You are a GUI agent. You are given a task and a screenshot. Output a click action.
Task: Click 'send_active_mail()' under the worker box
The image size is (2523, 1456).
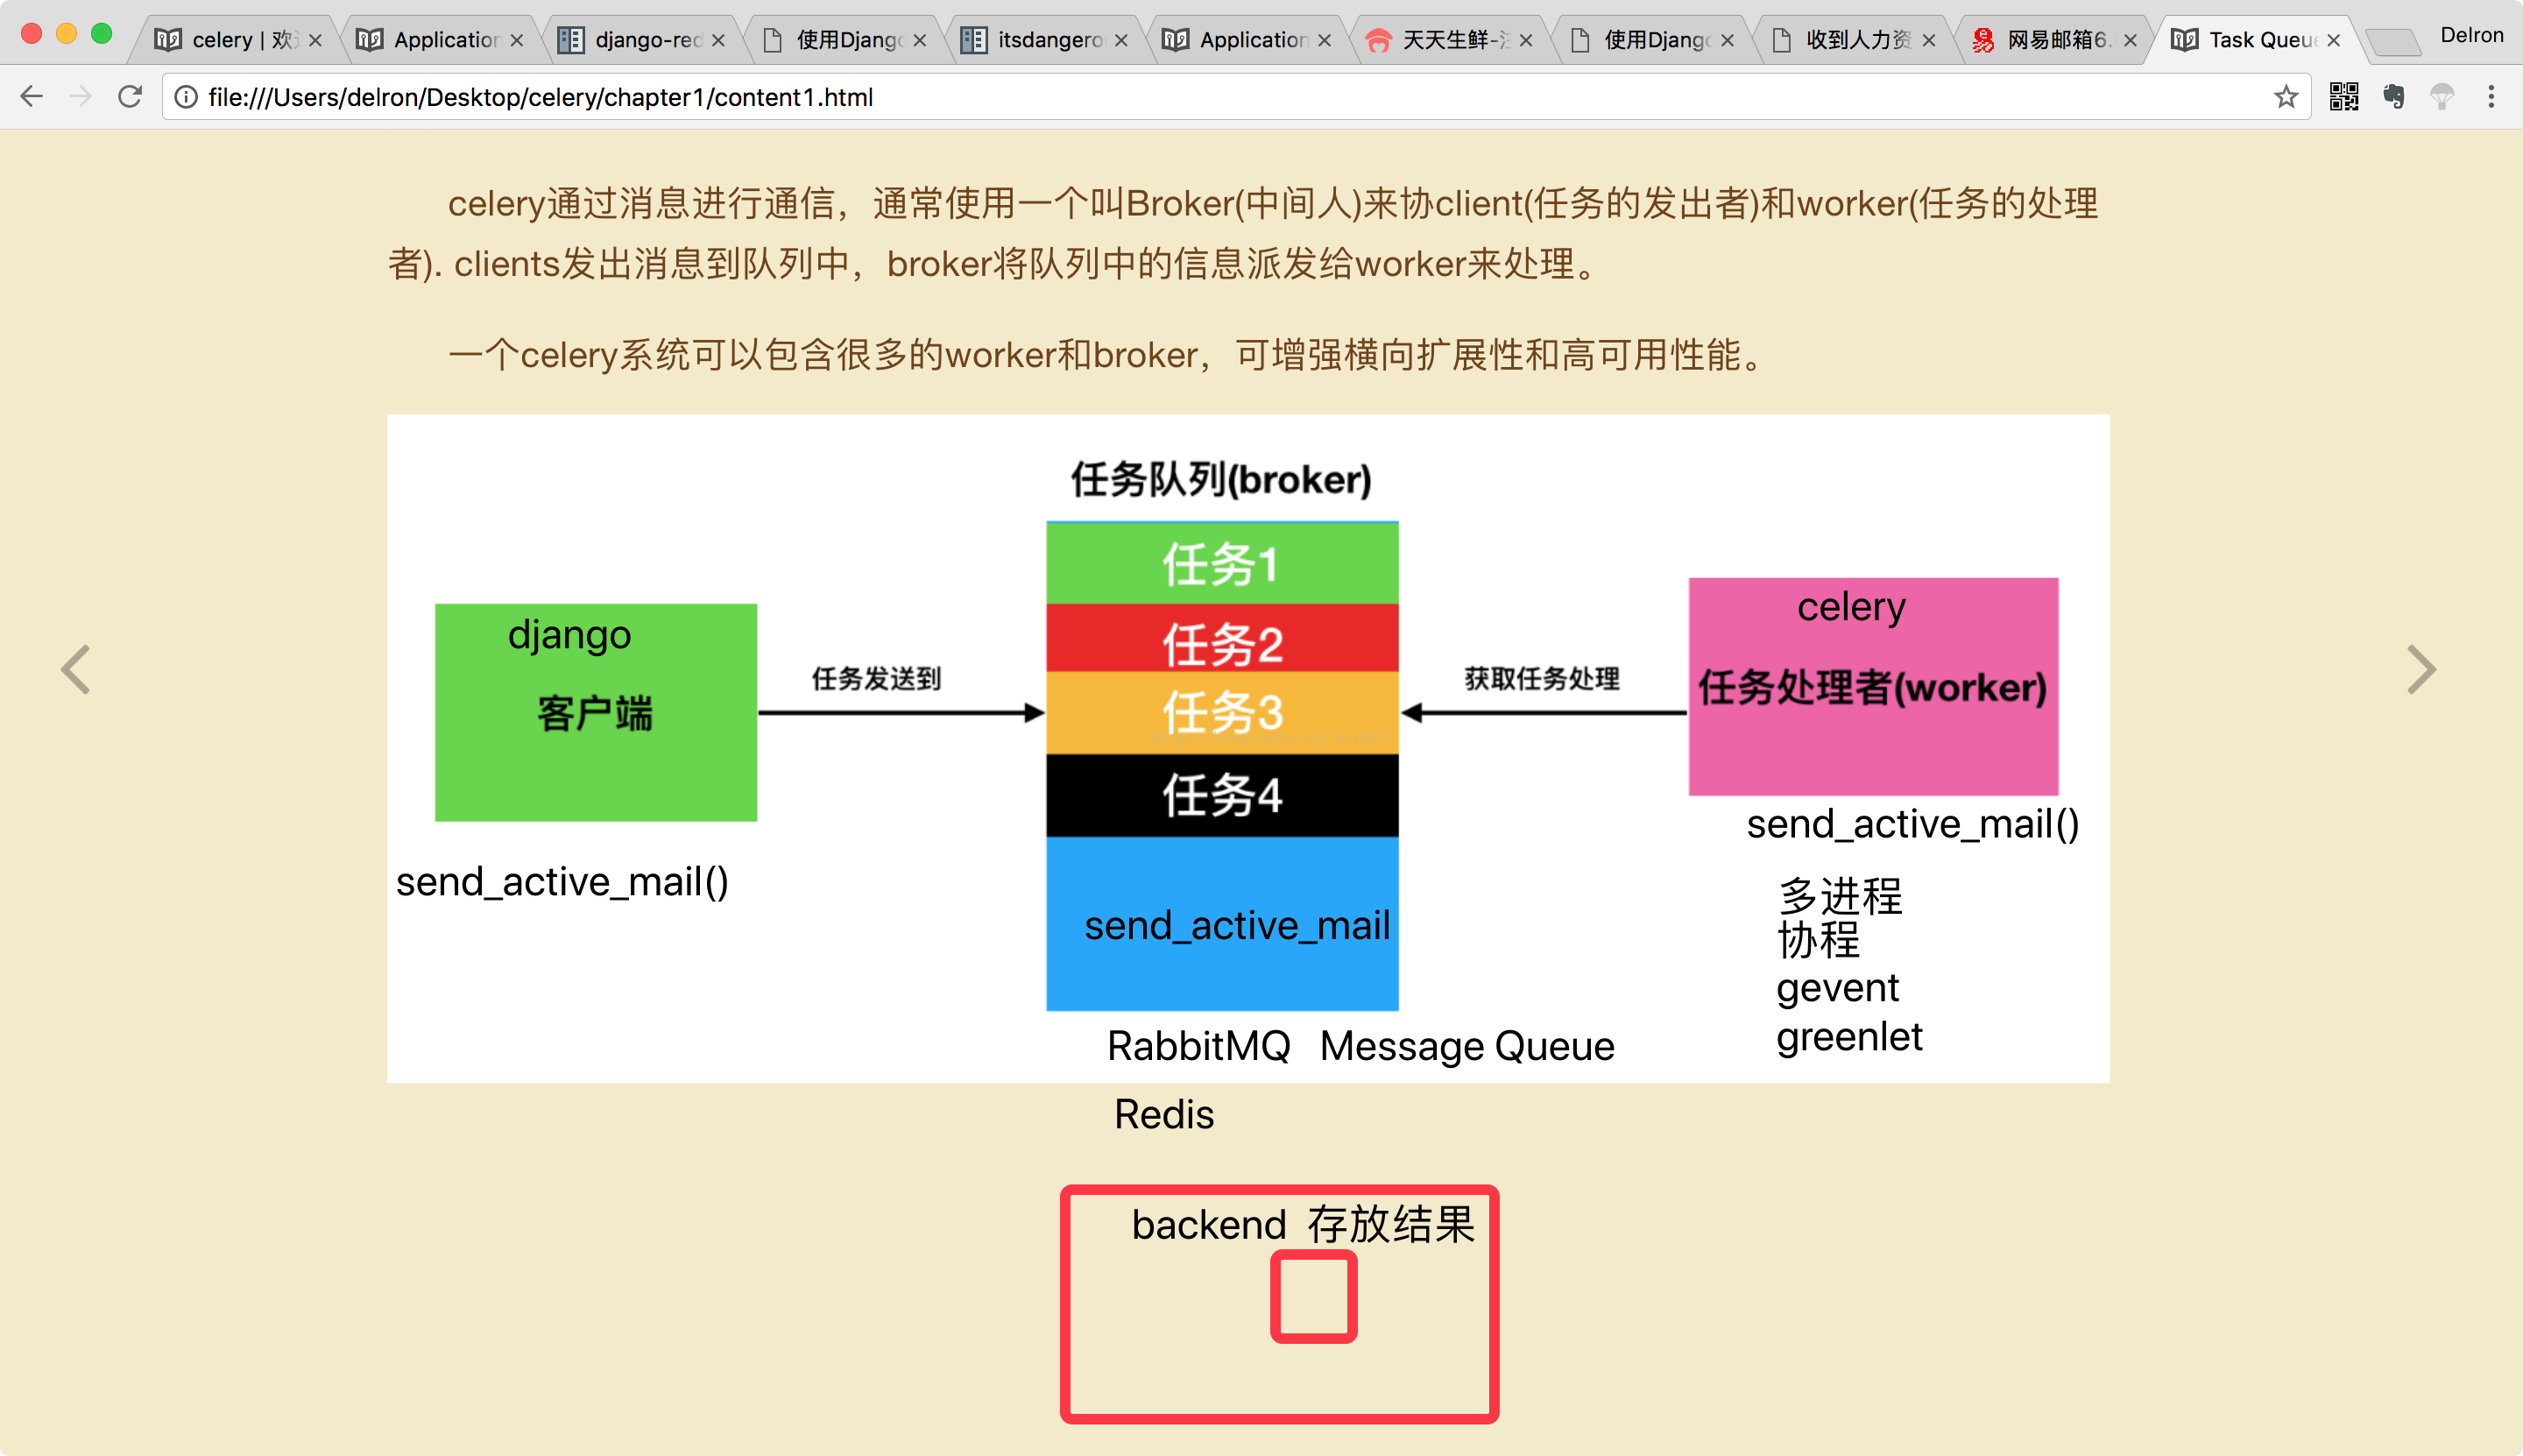pos(1913,824)
